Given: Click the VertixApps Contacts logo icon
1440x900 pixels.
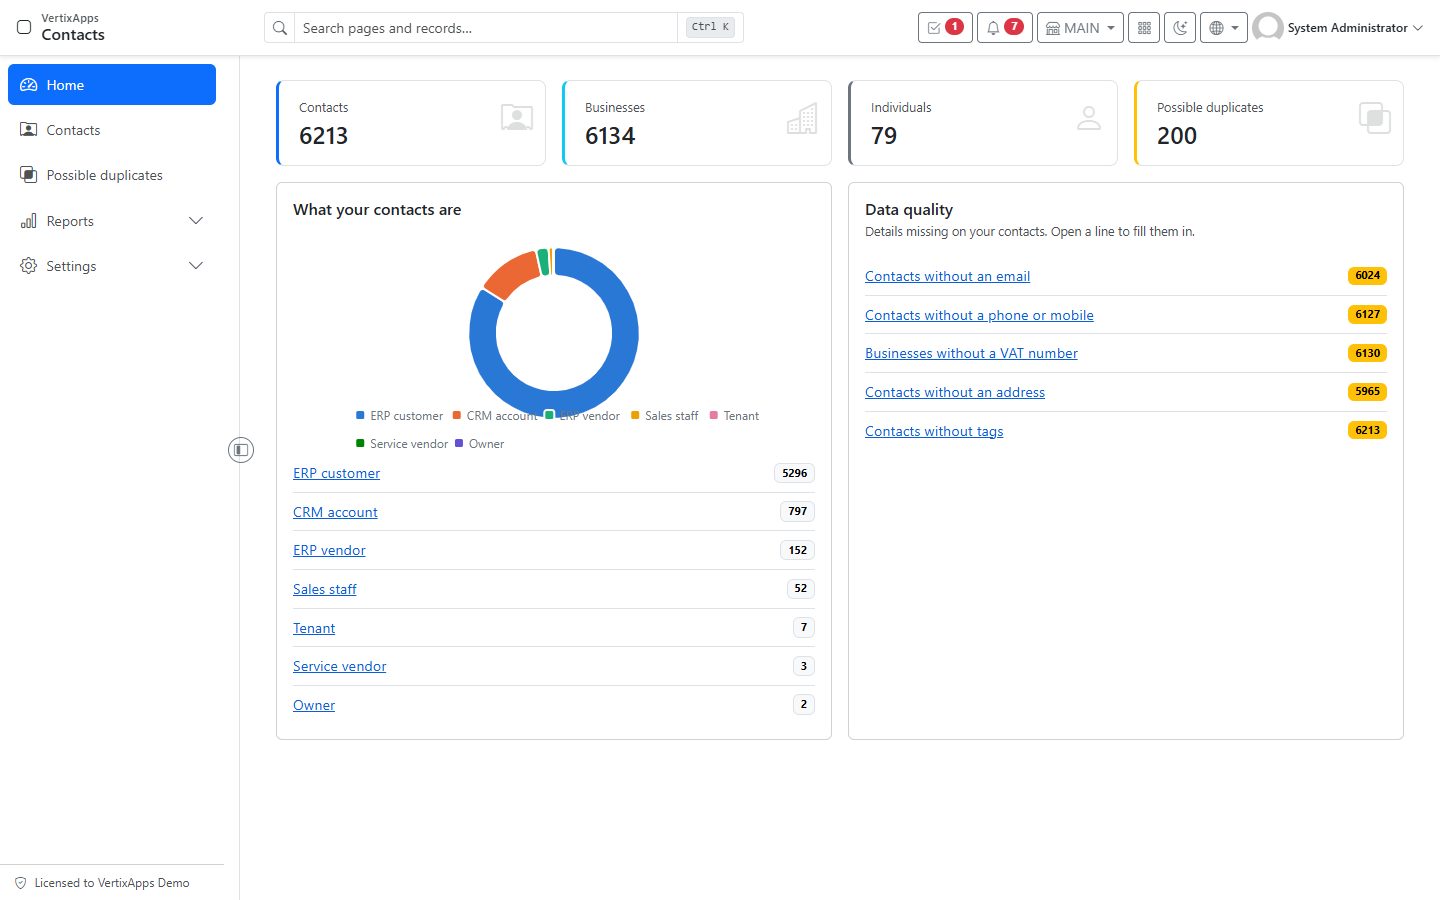Looking at the screenshot, I should pyautogui.click(x=24, y=27).
